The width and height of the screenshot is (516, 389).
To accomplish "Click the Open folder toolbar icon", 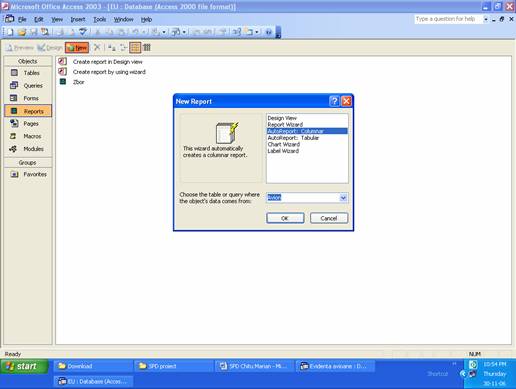I will point(22,32).
